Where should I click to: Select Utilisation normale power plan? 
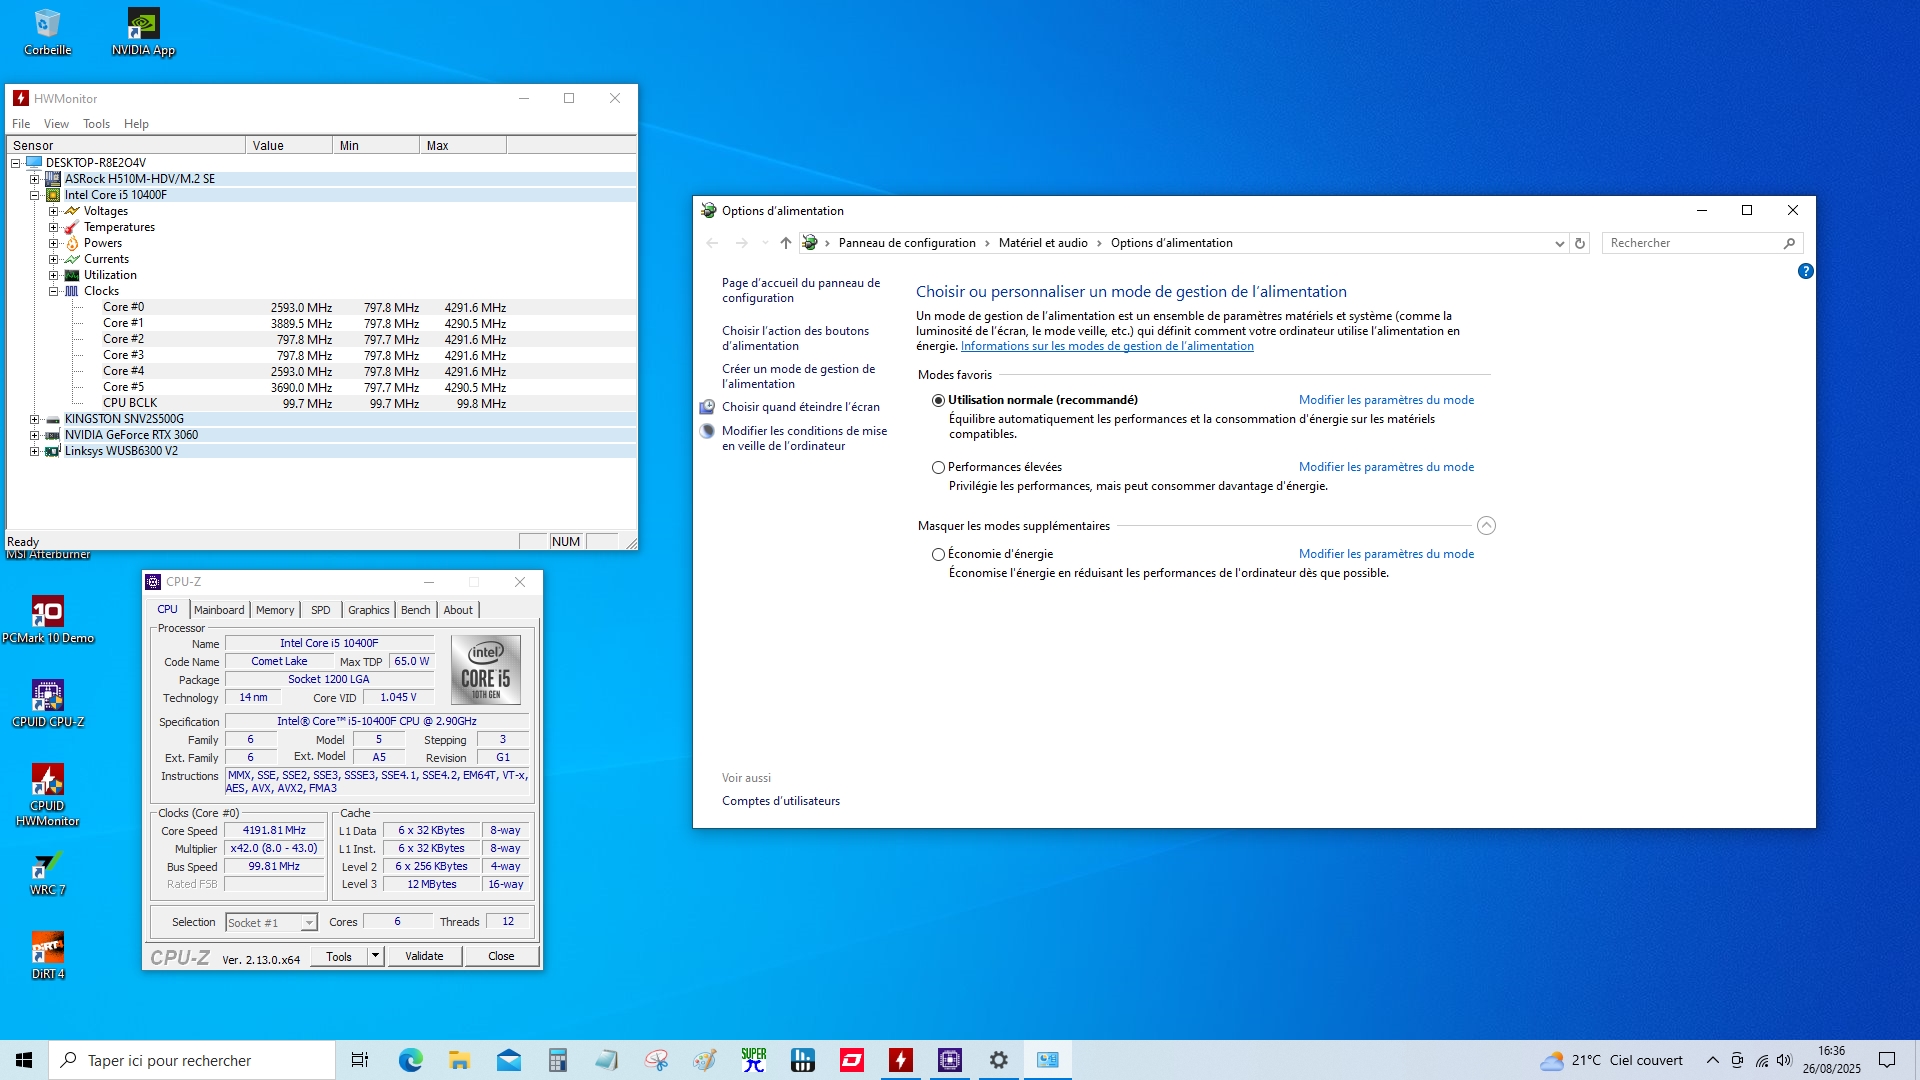pos(938,400)
